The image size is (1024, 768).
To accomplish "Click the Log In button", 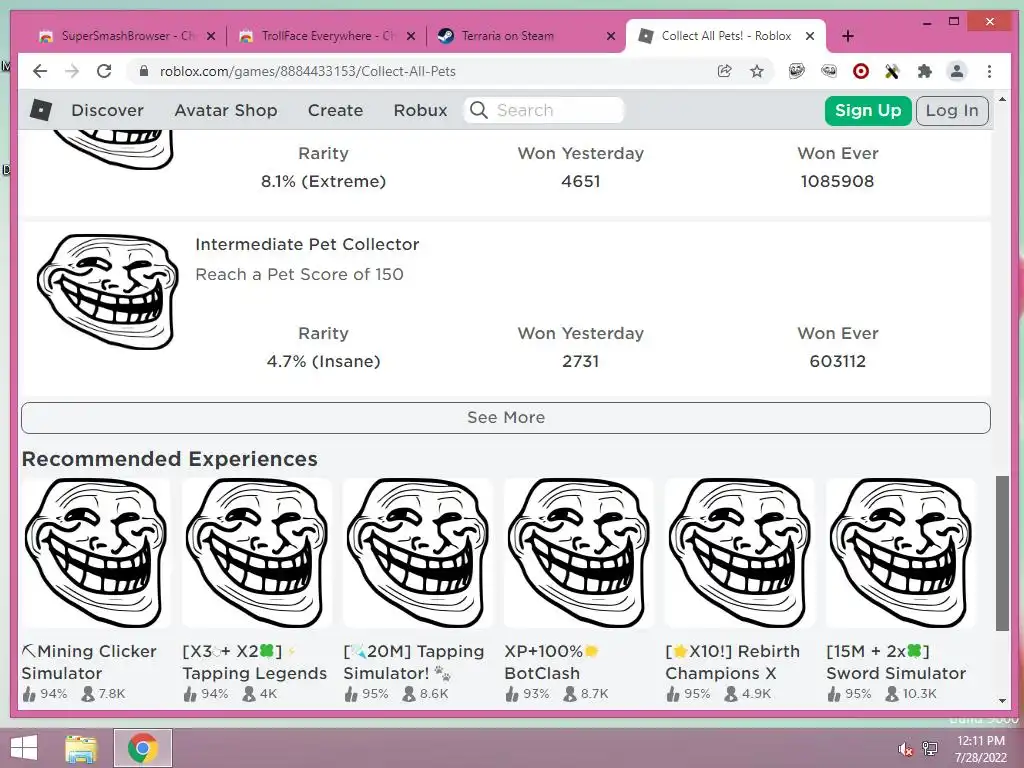I will pyautogui.click(x=952, y=110).
